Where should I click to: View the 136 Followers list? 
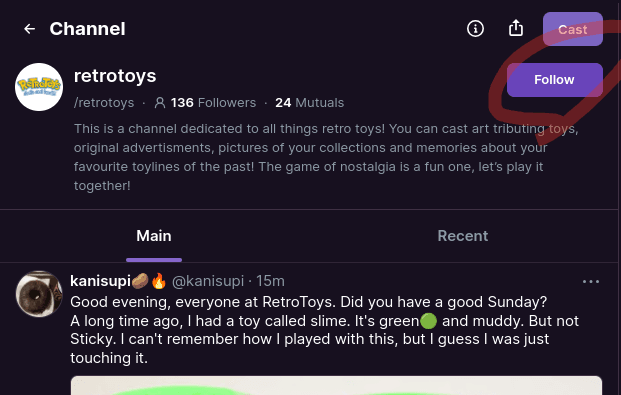(x=213, y=103)
